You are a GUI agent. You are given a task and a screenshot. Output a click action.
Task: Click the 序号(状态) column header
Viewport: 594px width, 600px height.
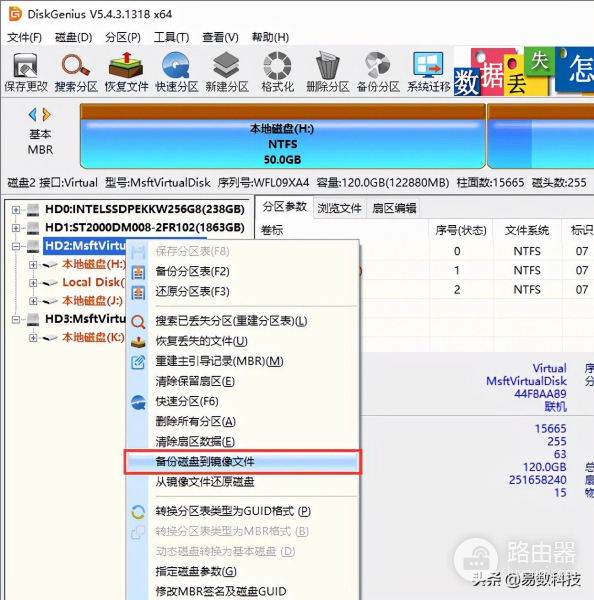tap(460, 230)
